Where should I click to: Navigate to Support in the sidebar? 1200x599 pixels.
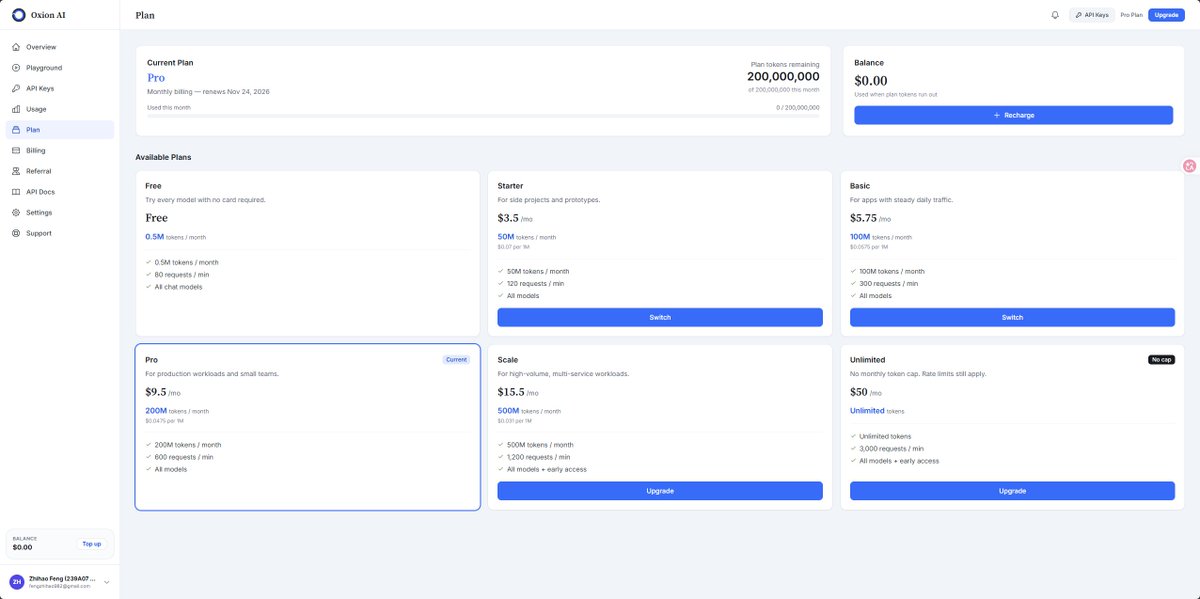tap(60, 233)
